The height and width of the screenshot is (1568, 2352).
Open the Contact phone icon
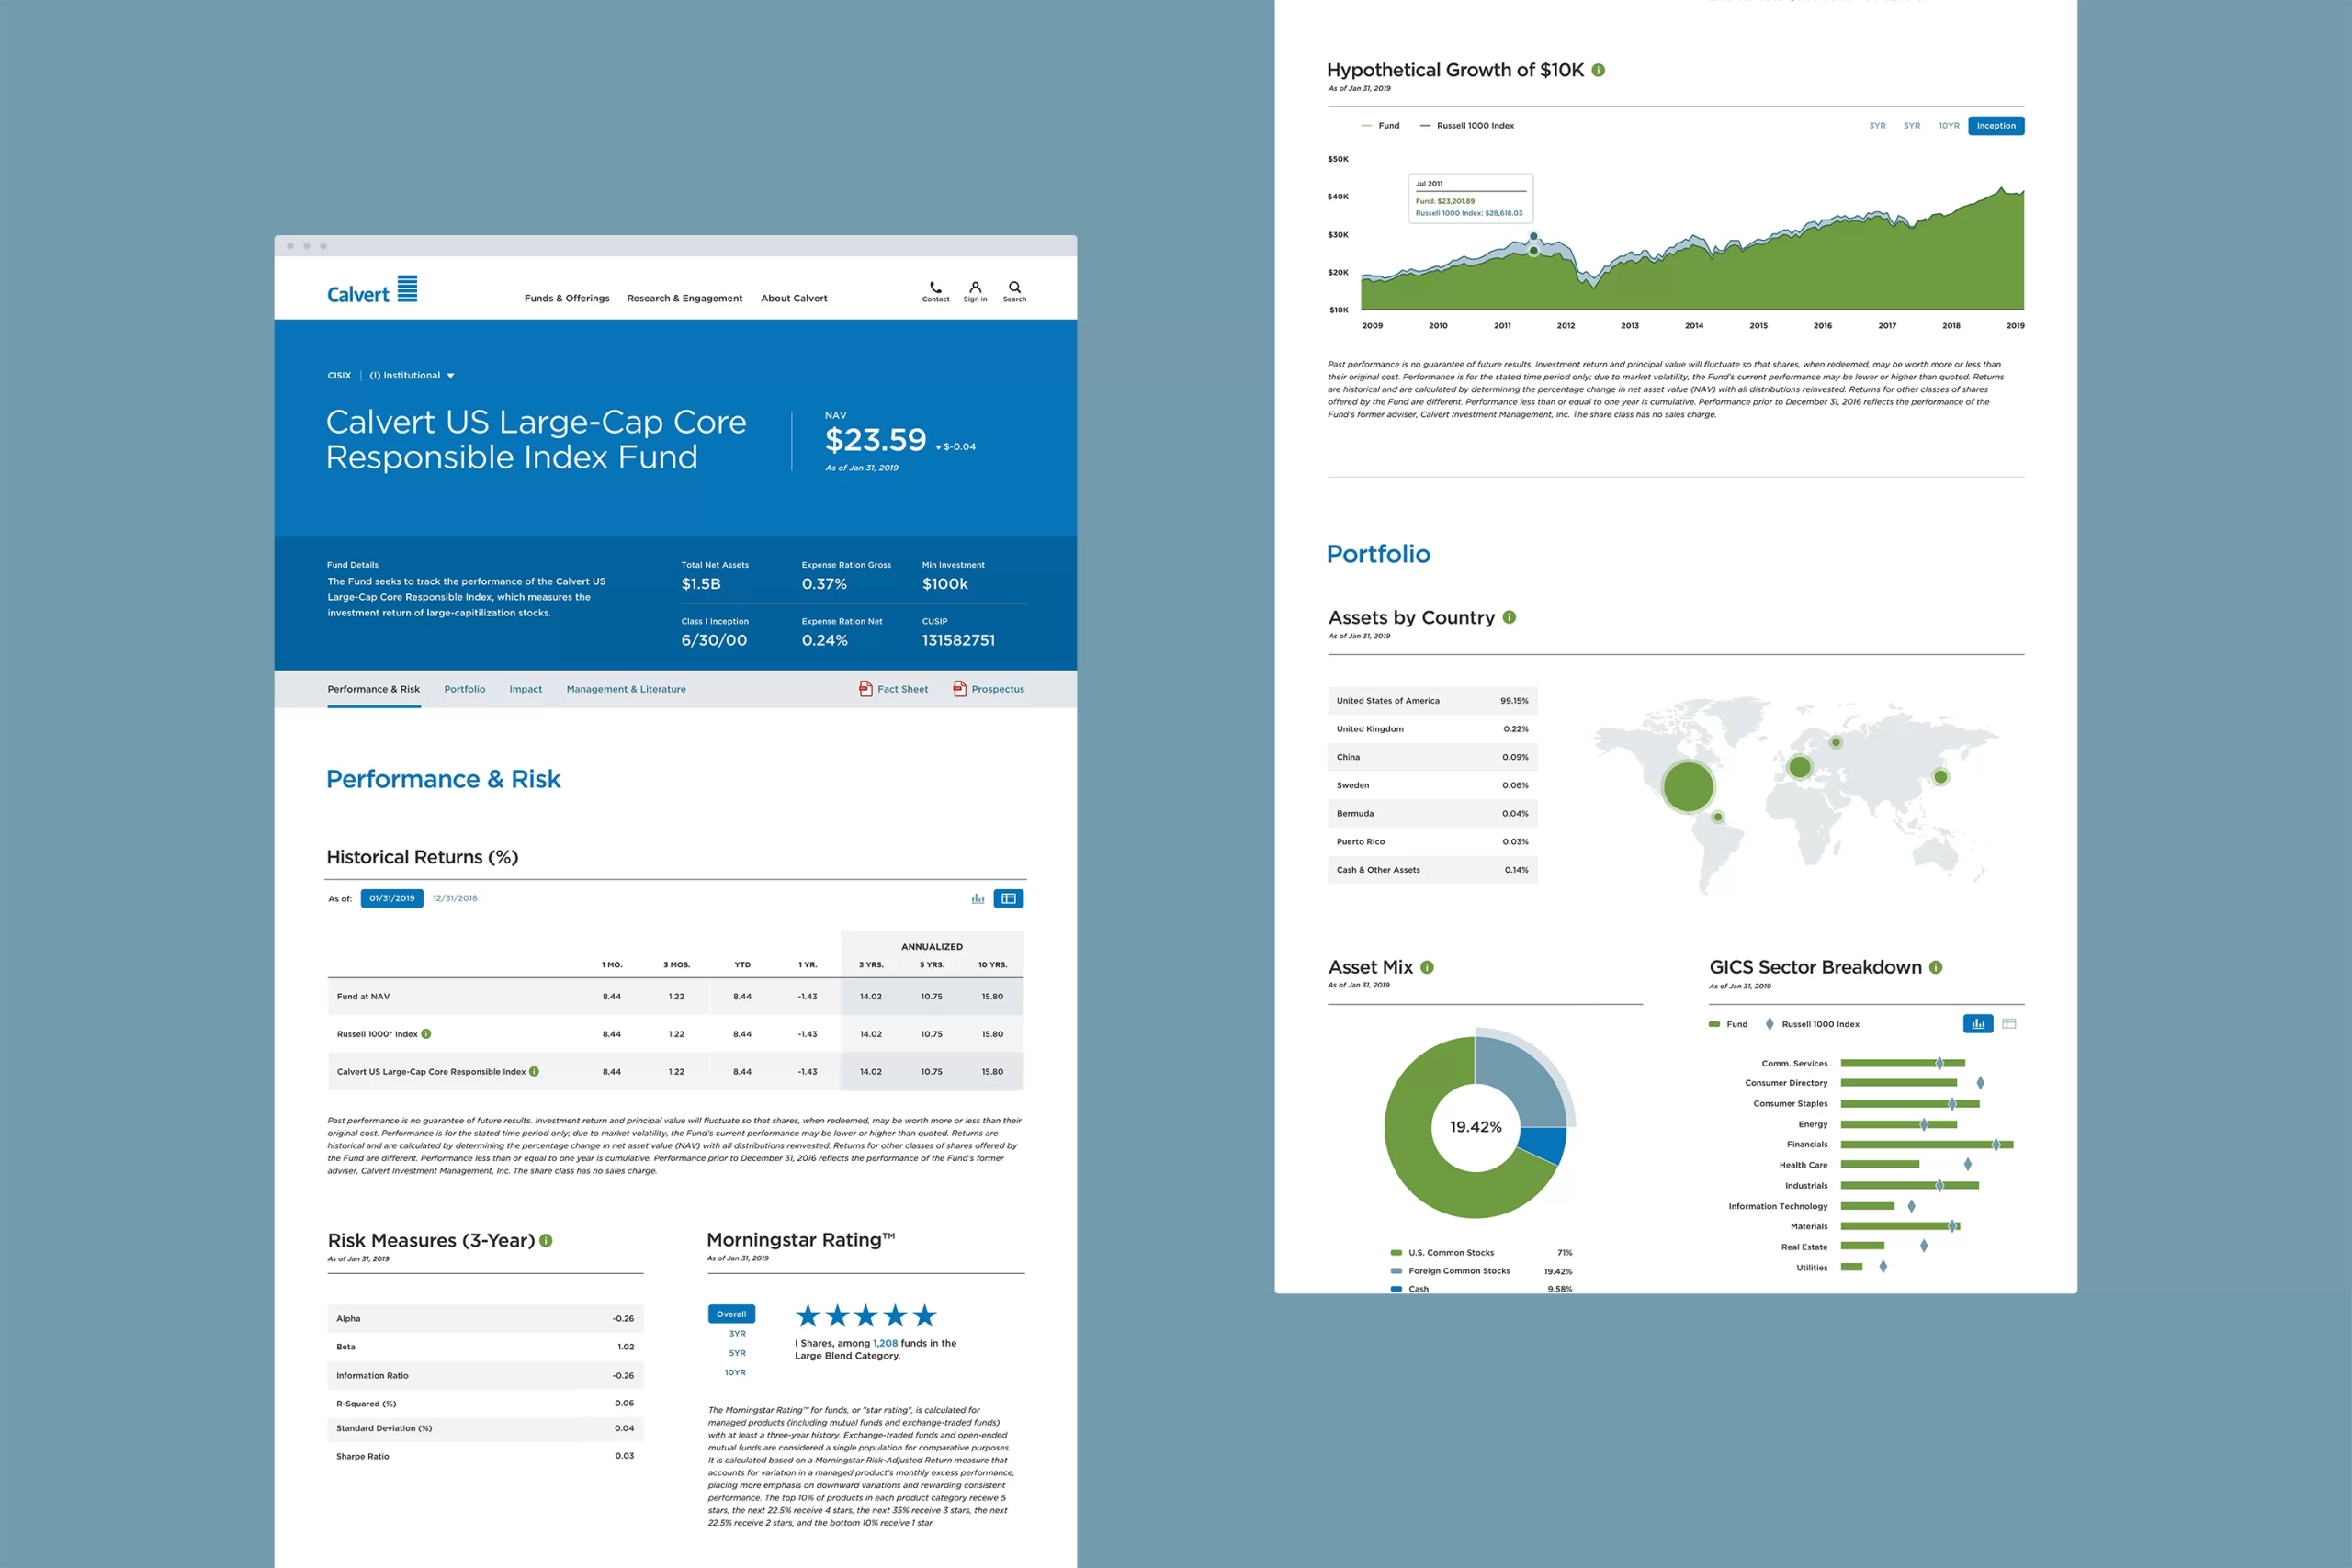[x=935, y=287]
